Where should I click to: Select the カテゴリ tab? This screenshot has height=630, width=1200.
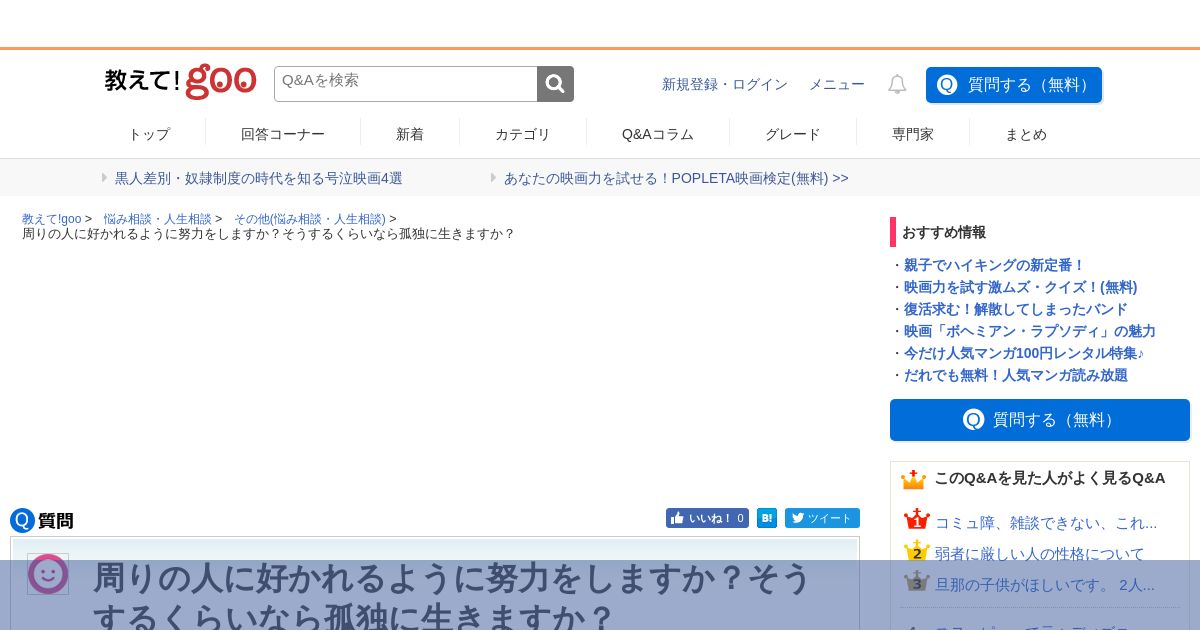[x=523, y=134]
